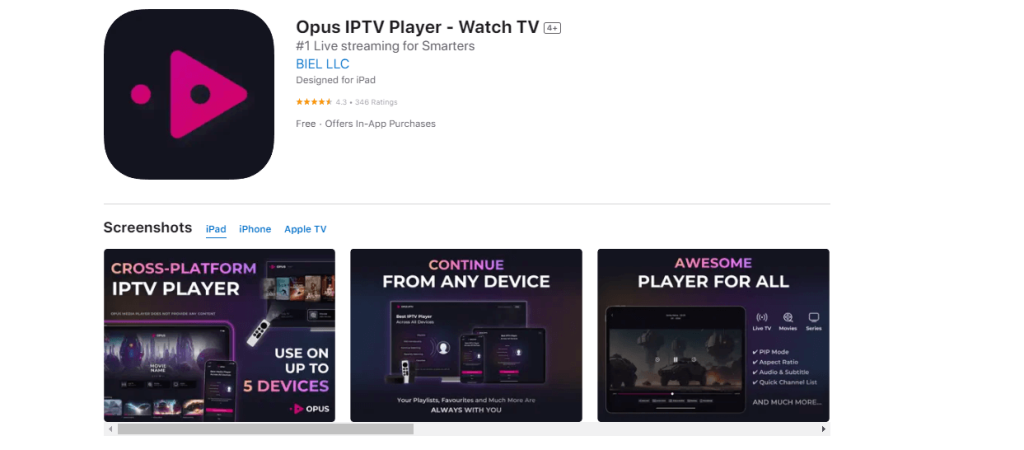Click the Movies film reel icon
The height and width of the screenshot is (450, 1024).
click(x=788, y=317)
